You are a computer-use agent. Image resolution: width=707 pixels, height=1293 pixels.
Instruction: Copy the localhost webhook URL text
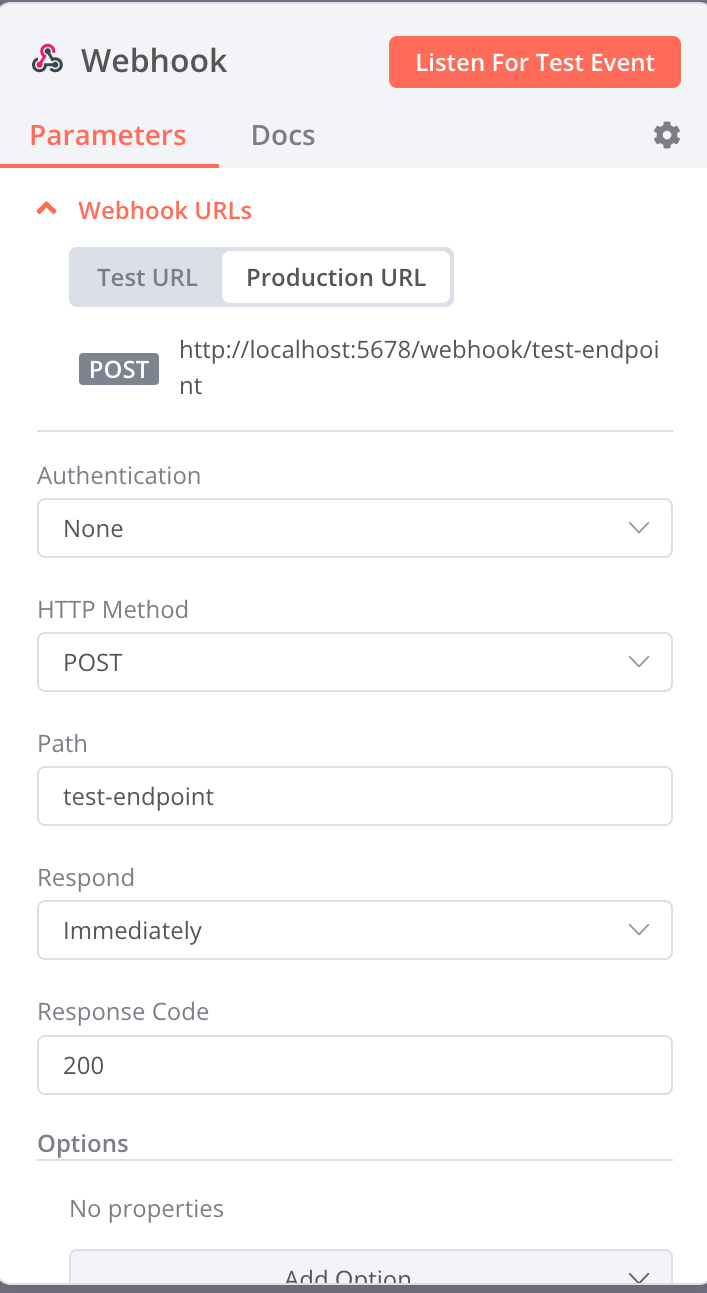[418, 367]
